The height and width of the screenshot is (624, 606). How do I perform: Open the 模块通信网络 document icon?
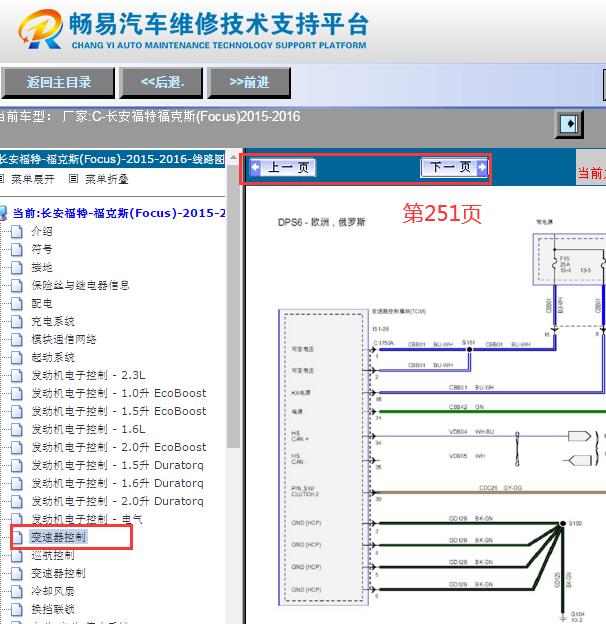pyautogui.click(x=17, y=339)
